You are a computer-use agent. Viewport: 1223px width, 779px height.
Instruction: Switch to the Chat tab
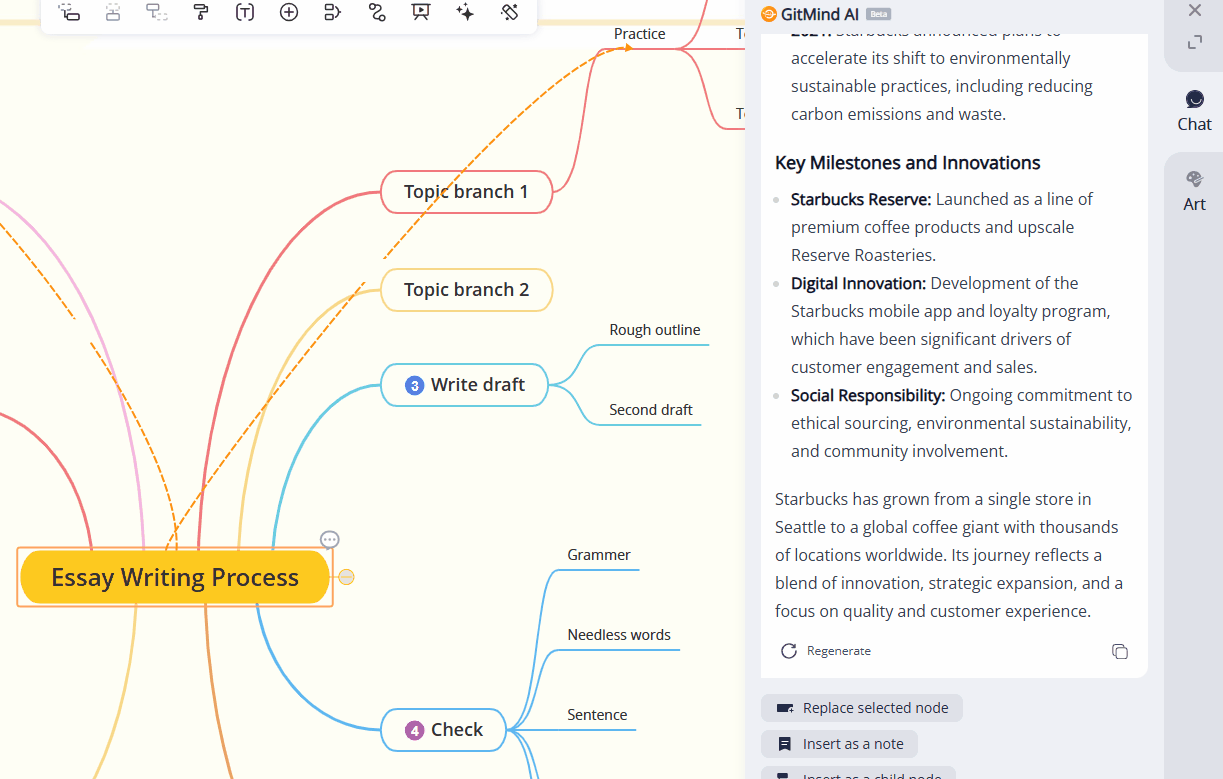point(1194,110)
